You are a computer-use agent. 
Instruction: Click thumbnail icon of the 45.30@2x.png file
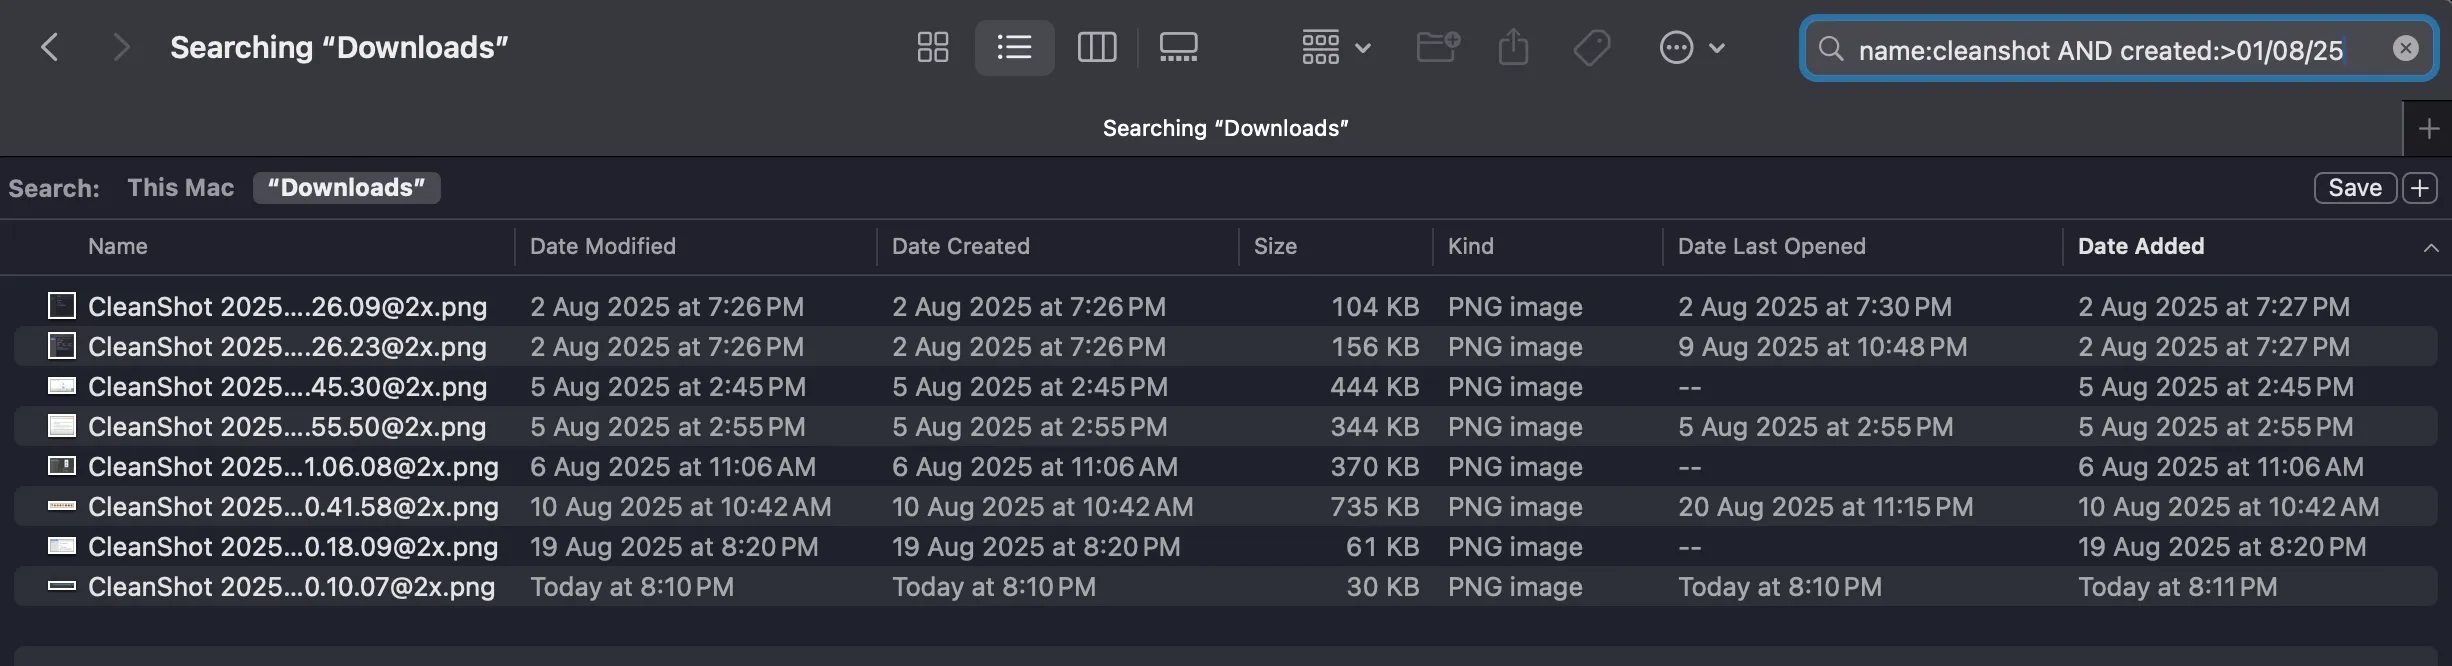(x=62, y=386)
